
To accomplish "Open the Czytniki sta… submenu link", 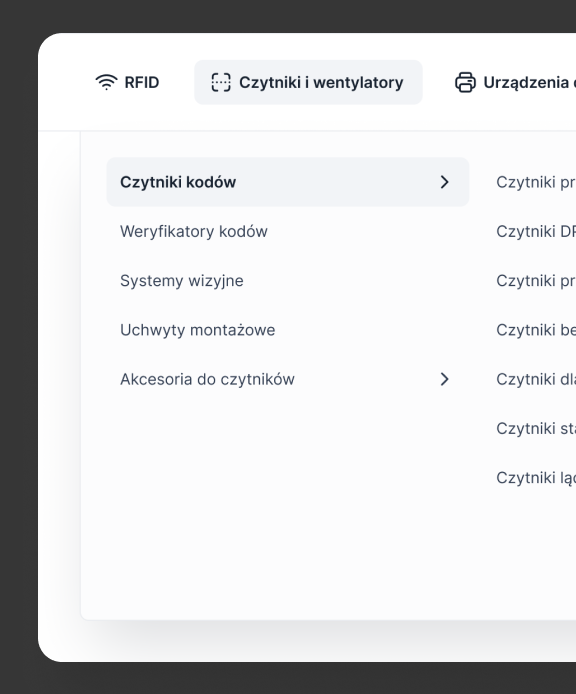I will [536, 428].
